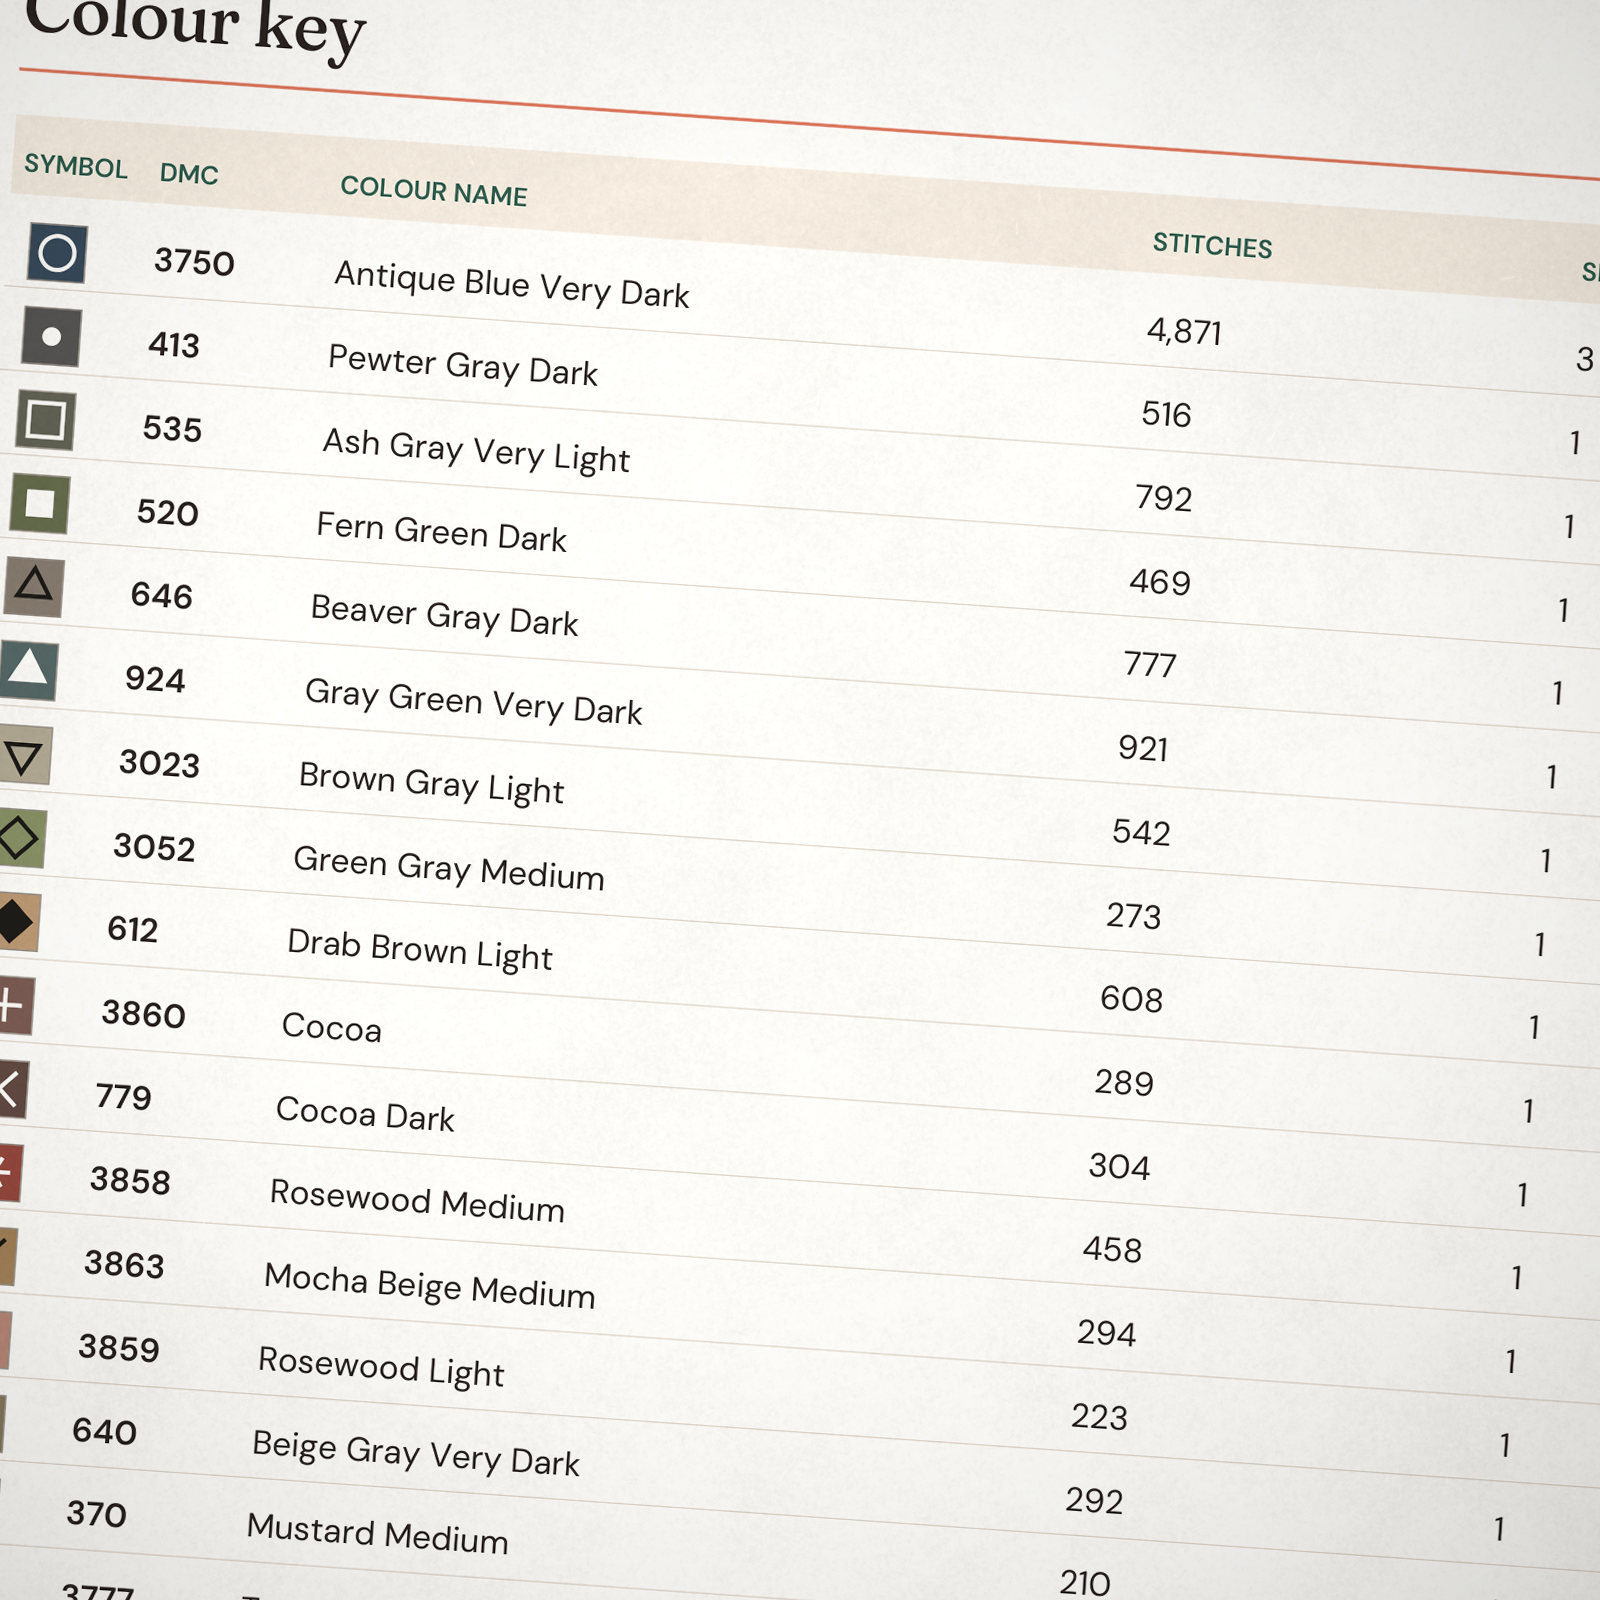Screen dimensions: 1600x1600
Task: Click the hollow-square symbol for DMC 535
Action: 45,420
